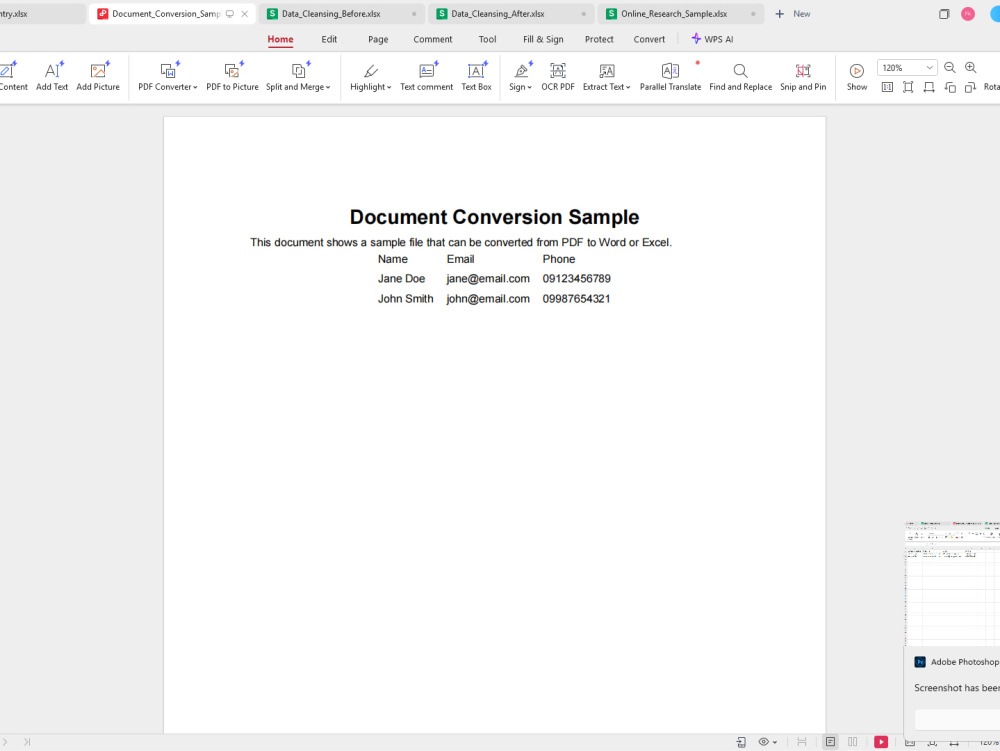Click the john@email.com cell
This screenshot has width=1000, height=751.
click(x=488, y=298)
